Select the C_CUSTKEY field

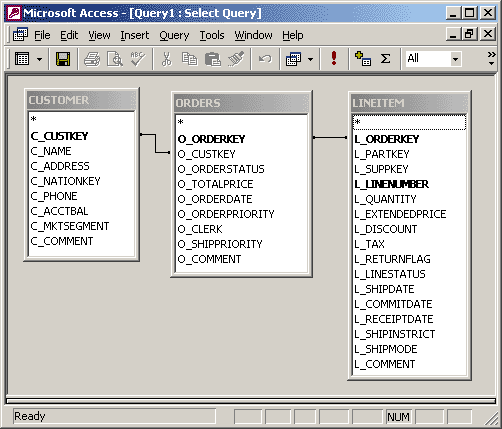82,136
